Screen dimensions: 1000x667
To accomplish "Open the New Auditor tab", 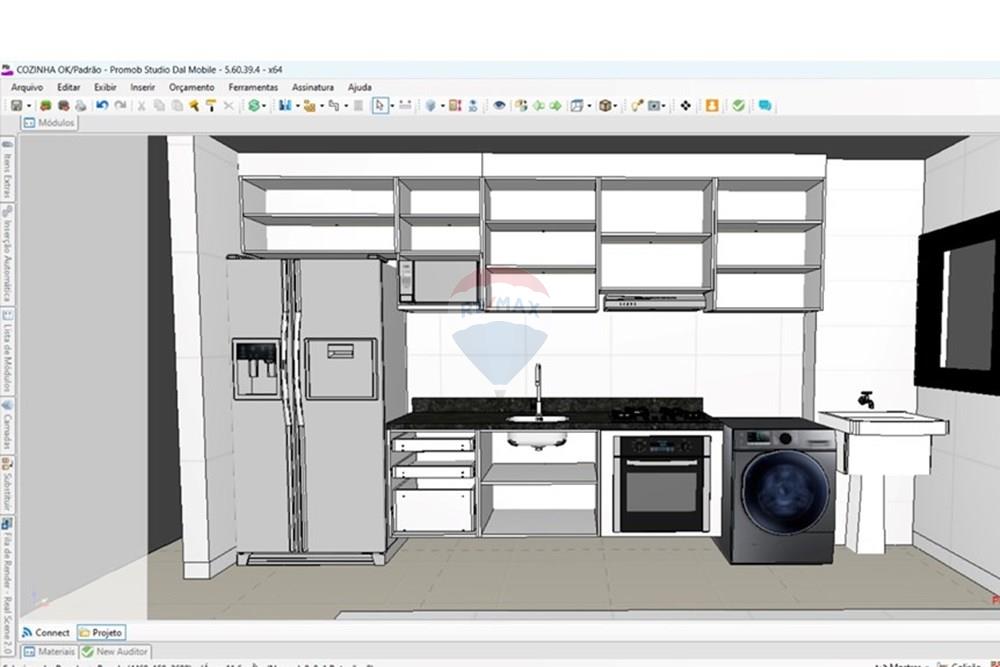I will (x=116, y=651).
